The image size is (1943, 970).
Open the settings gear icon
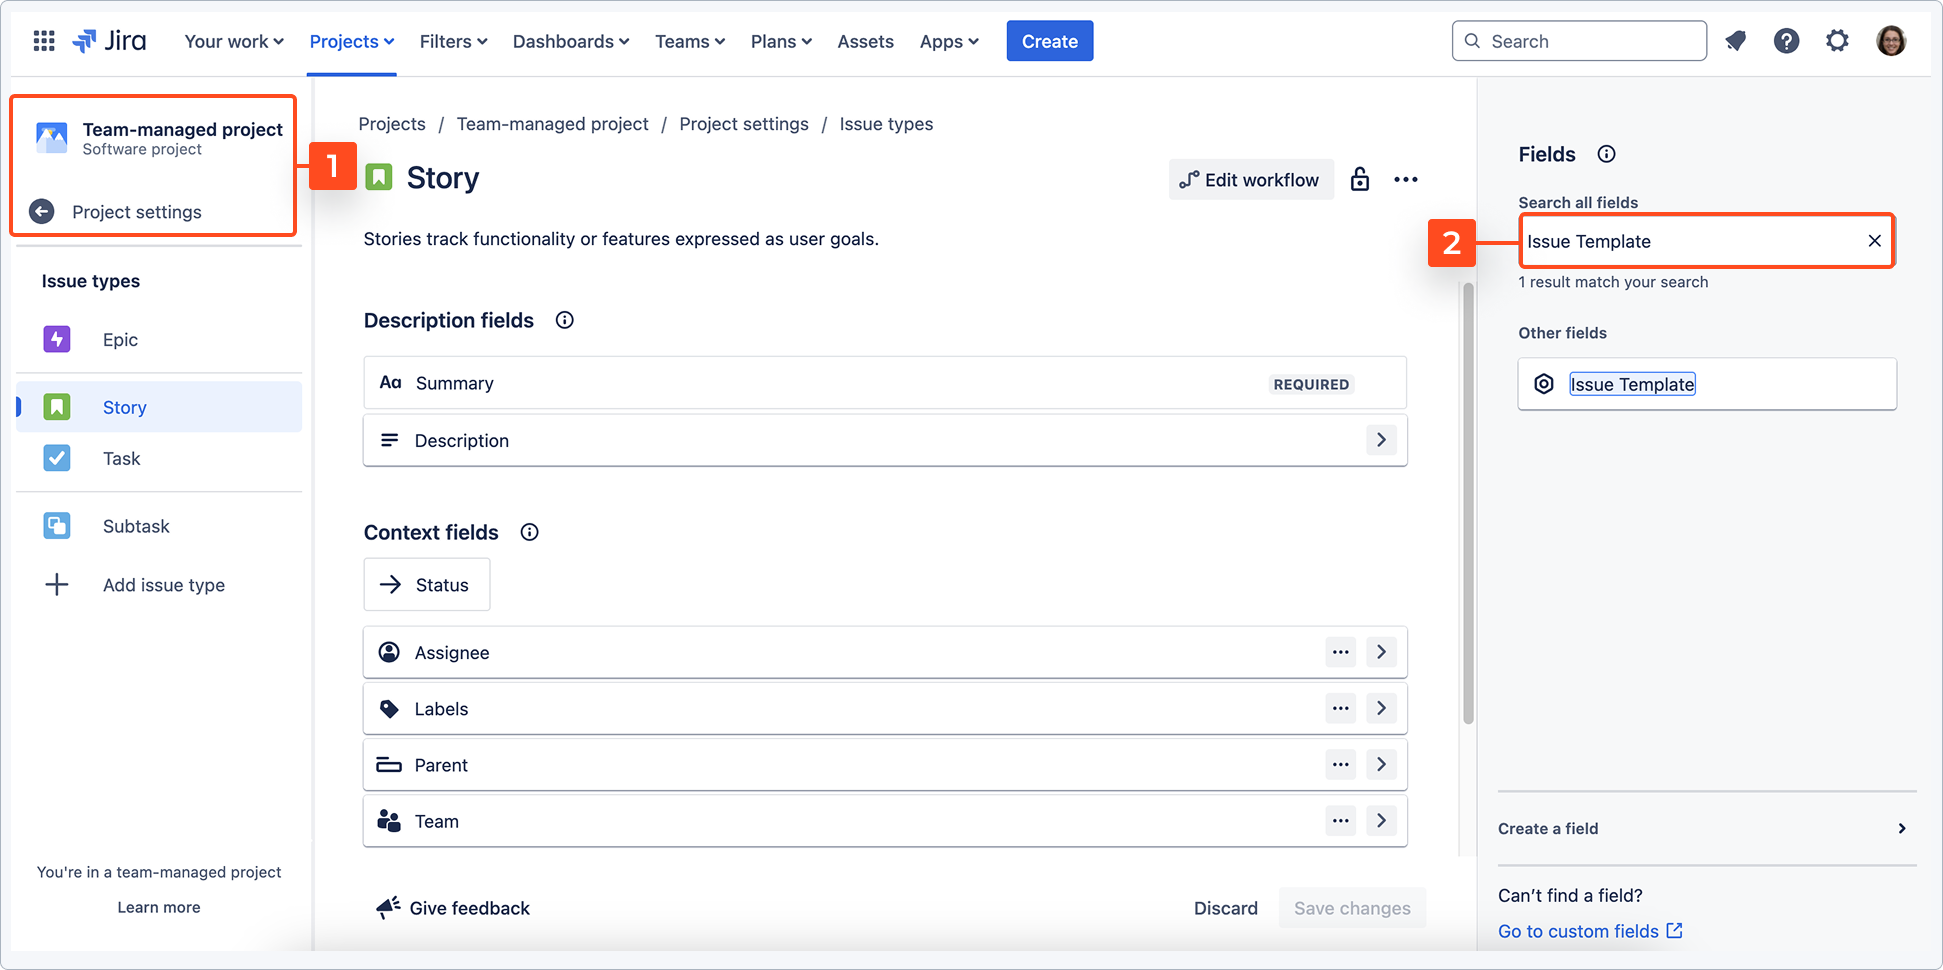point(1837,41)
